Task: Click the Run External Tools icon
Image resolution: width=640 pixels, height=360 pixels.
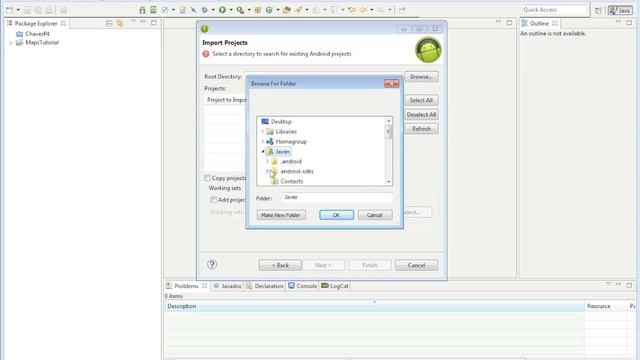Action: [x=240, y=10]
